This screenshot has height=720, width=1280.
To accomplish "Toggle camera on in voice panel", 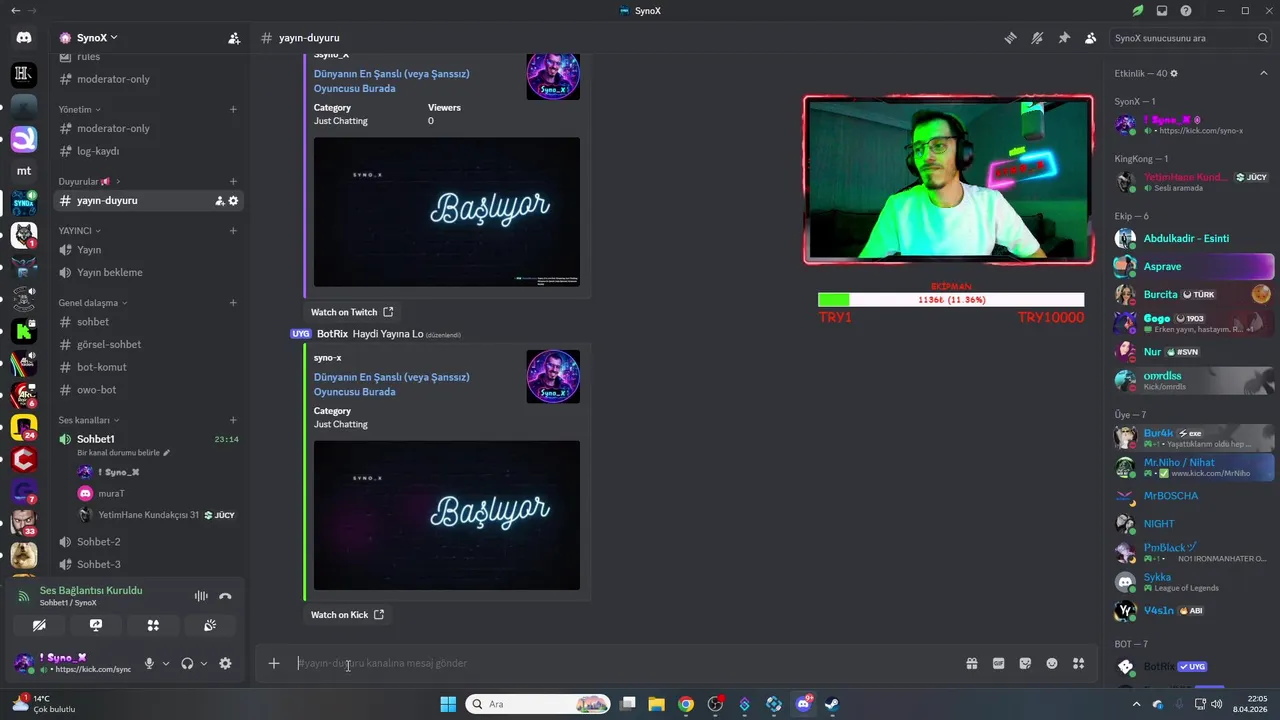I will [39, 625].
